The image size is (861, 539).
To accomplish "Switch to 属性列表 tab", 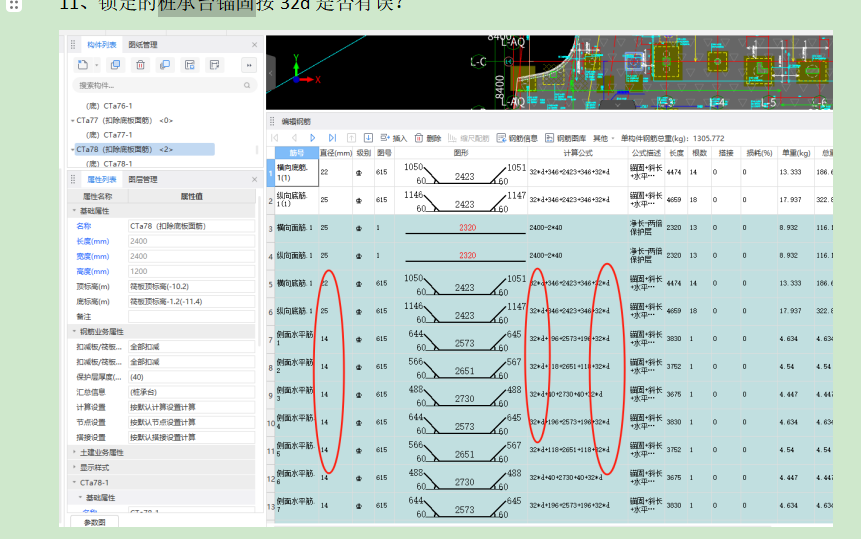I will click(102, 179).
